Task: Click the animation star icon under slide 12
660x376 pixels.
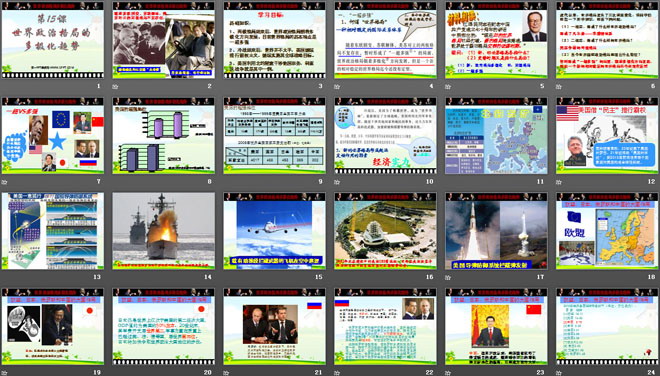Action: pyautogui.click(x=559, y=182)
